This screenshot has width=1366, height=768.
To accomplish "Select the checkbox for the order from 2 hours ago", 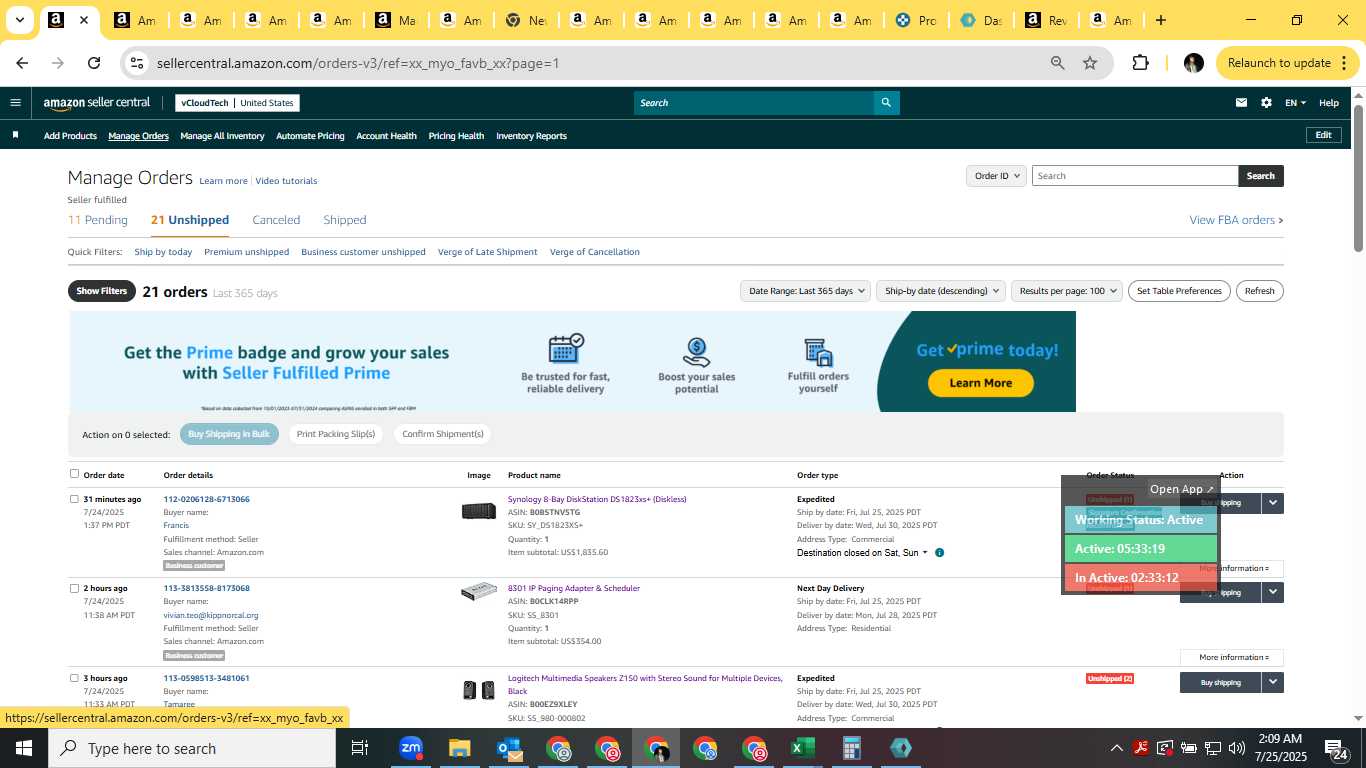I will [x=74, y=588].
